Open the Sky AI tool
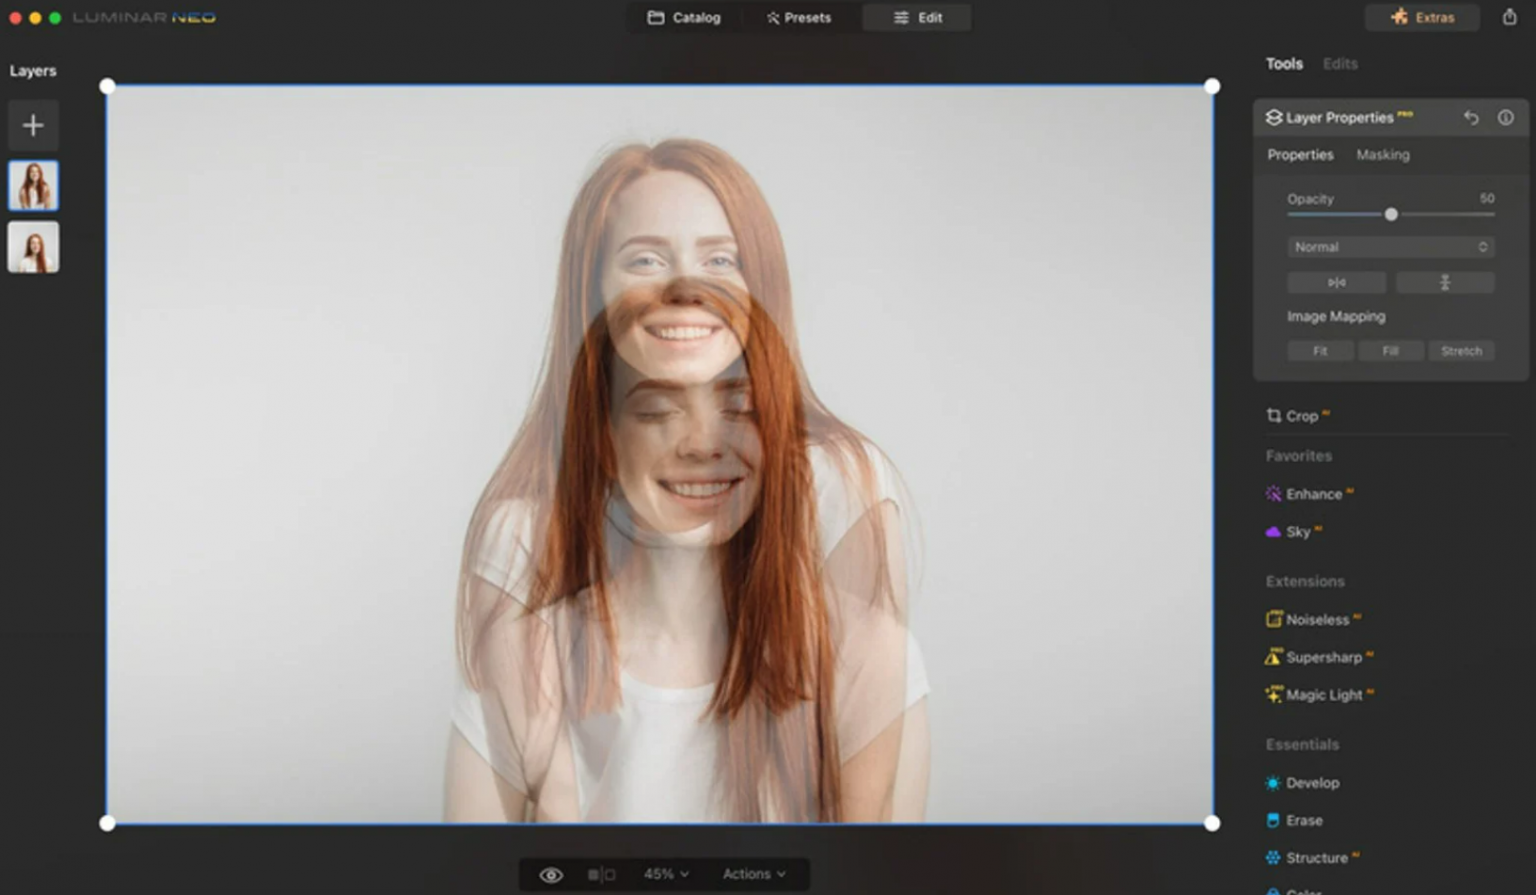1536x895 pixels. (x=1294, y=532)
